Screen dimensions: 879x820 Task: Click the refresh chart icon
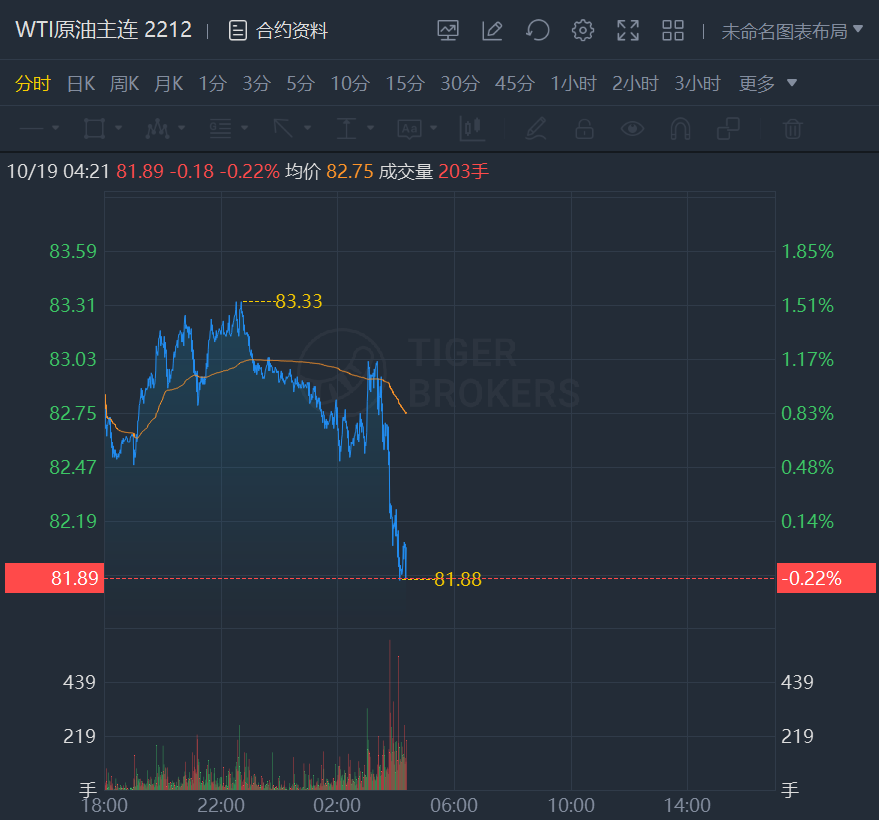pos(538,30)
